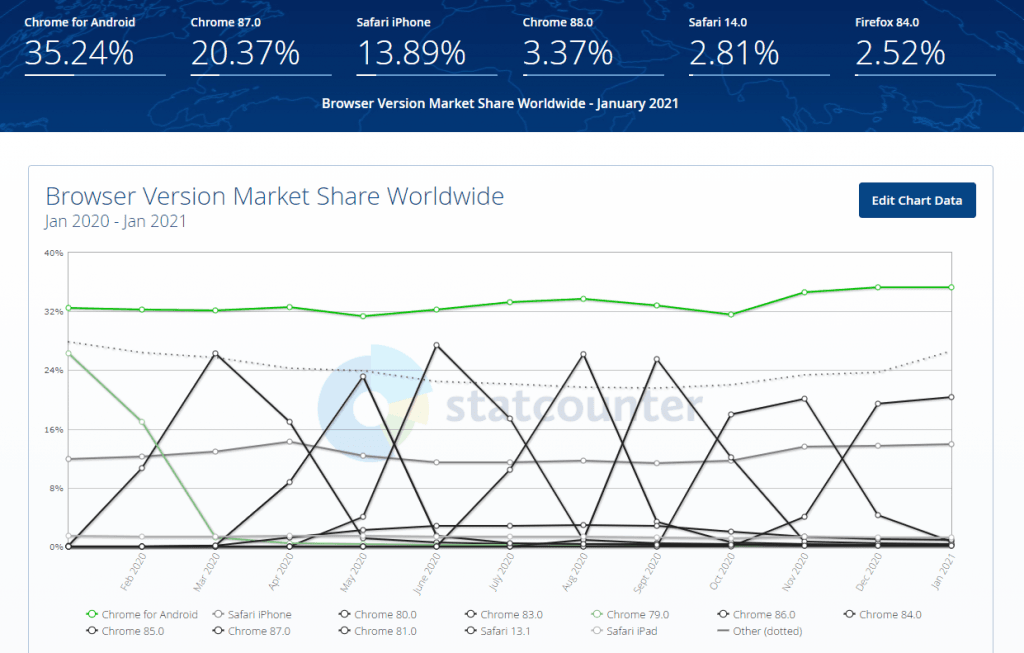
Task: Select the Chrome 87.0 20.37% stat
Action: (246, 52)
